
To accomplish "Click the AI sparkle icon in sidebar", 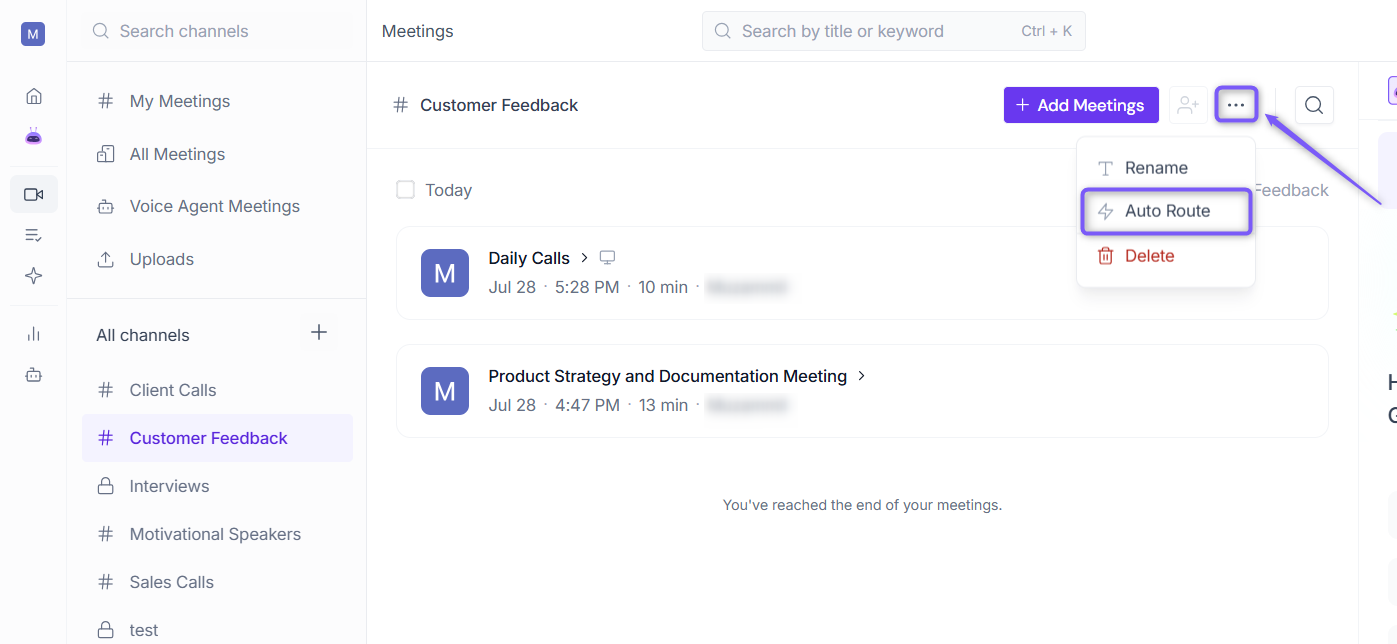I will (x=34, y=276).
